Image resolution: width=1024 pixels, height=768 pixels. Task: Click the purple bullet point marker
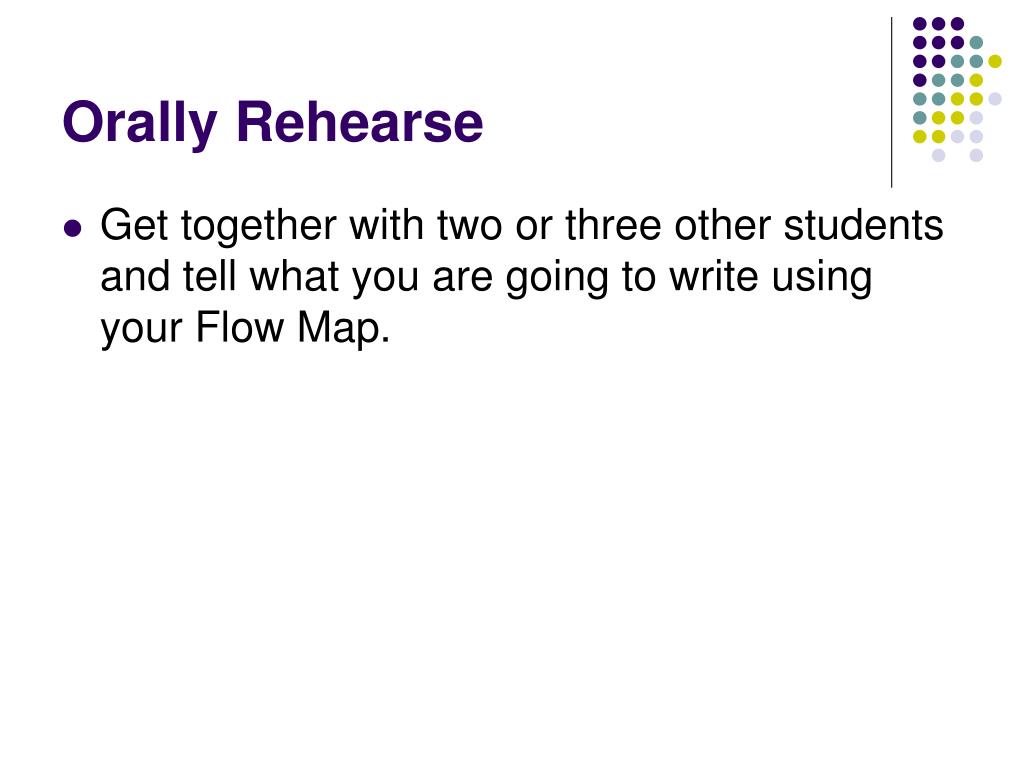pyautogui.click(x=73, y=229)
